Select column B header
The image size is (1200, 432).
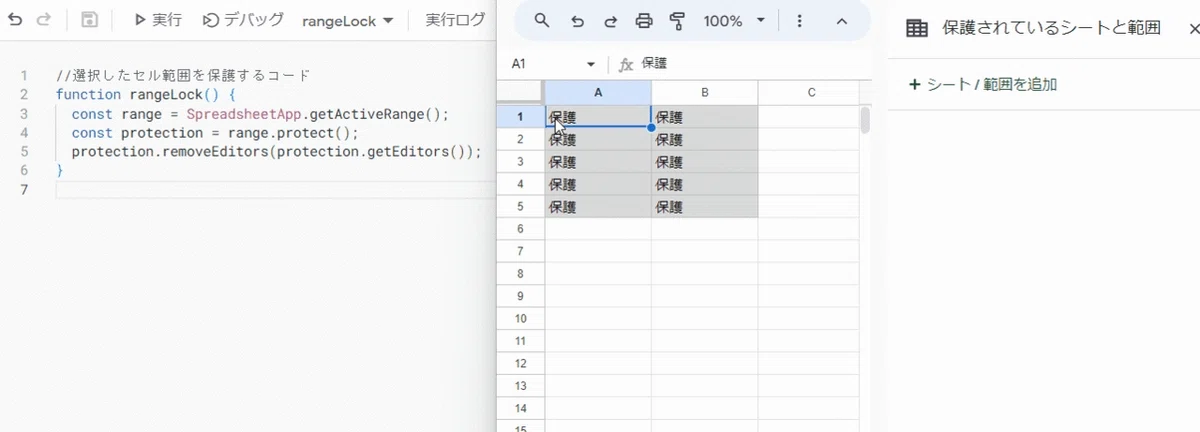[x=705, y=93]
